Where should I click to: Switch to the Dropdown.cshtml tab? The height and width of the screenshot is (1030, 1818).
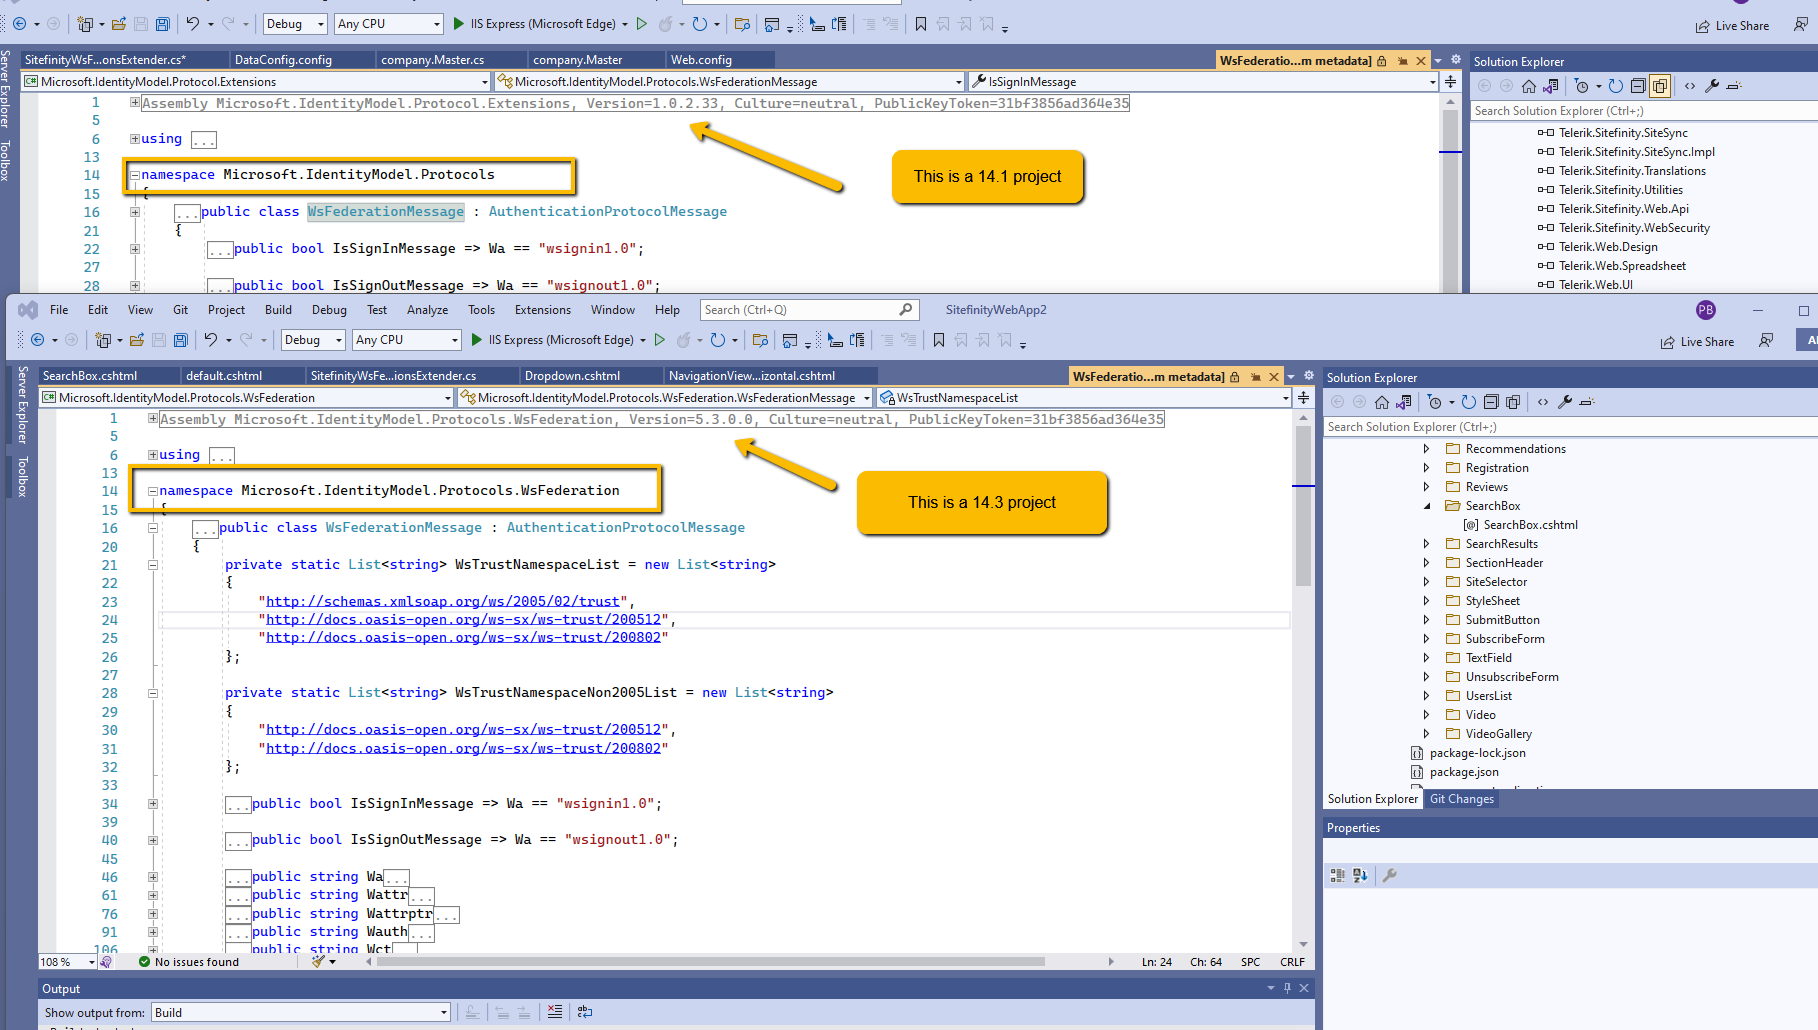click(x=572, y=376)
